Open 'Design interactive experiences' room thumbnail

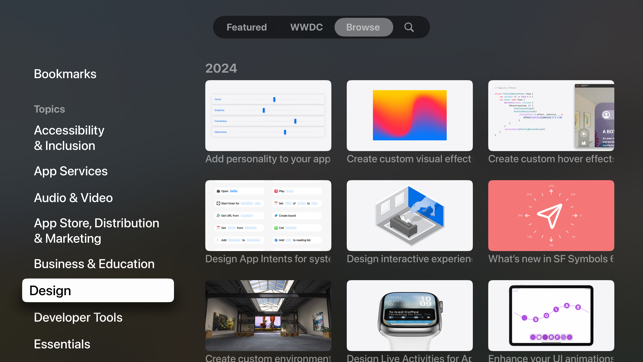pyautogui.click(x=410, y=216)
